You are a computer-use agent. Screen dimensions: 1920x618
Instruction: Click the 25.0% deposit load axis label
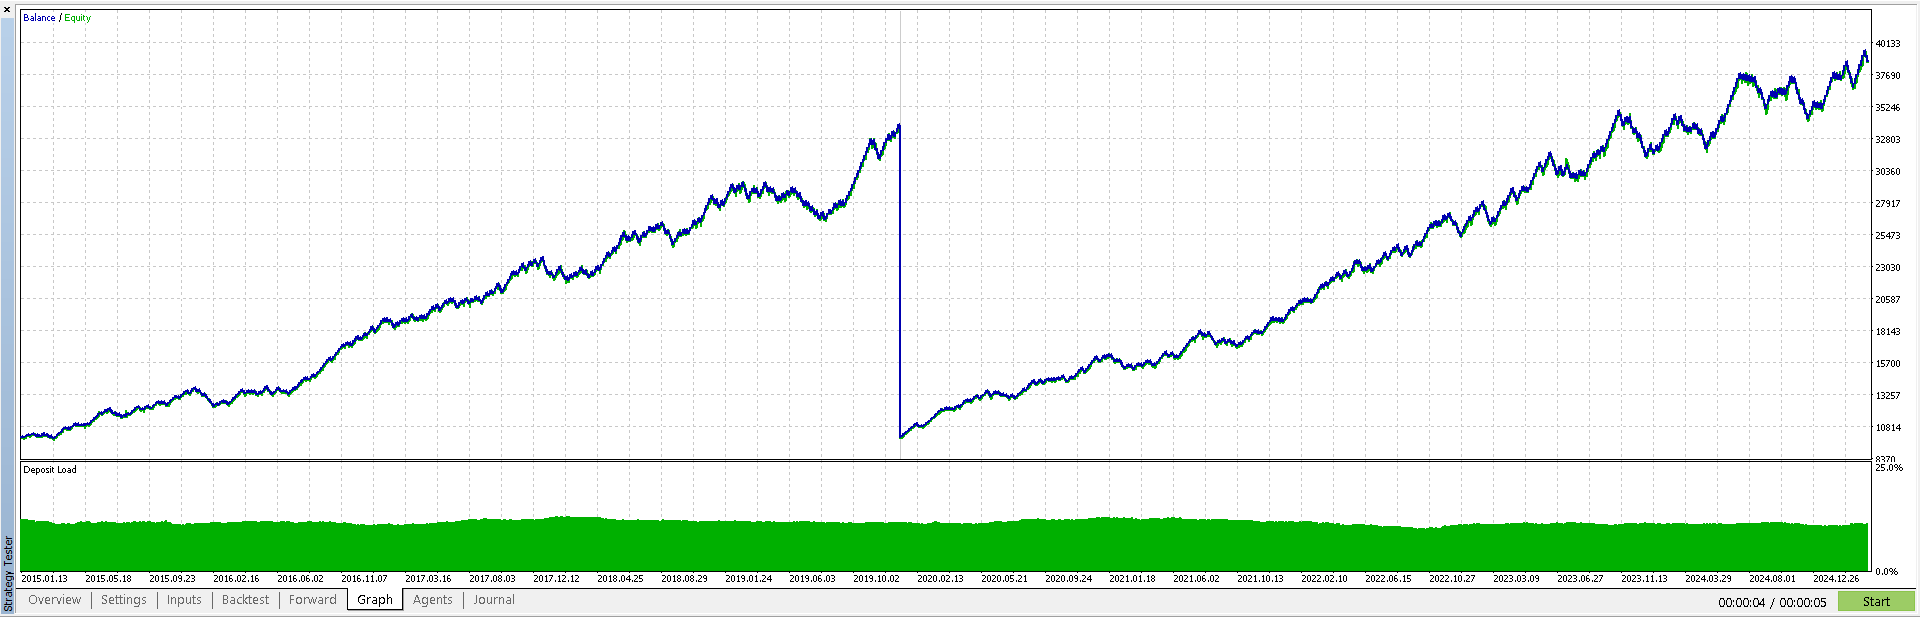click(1888, 468)
